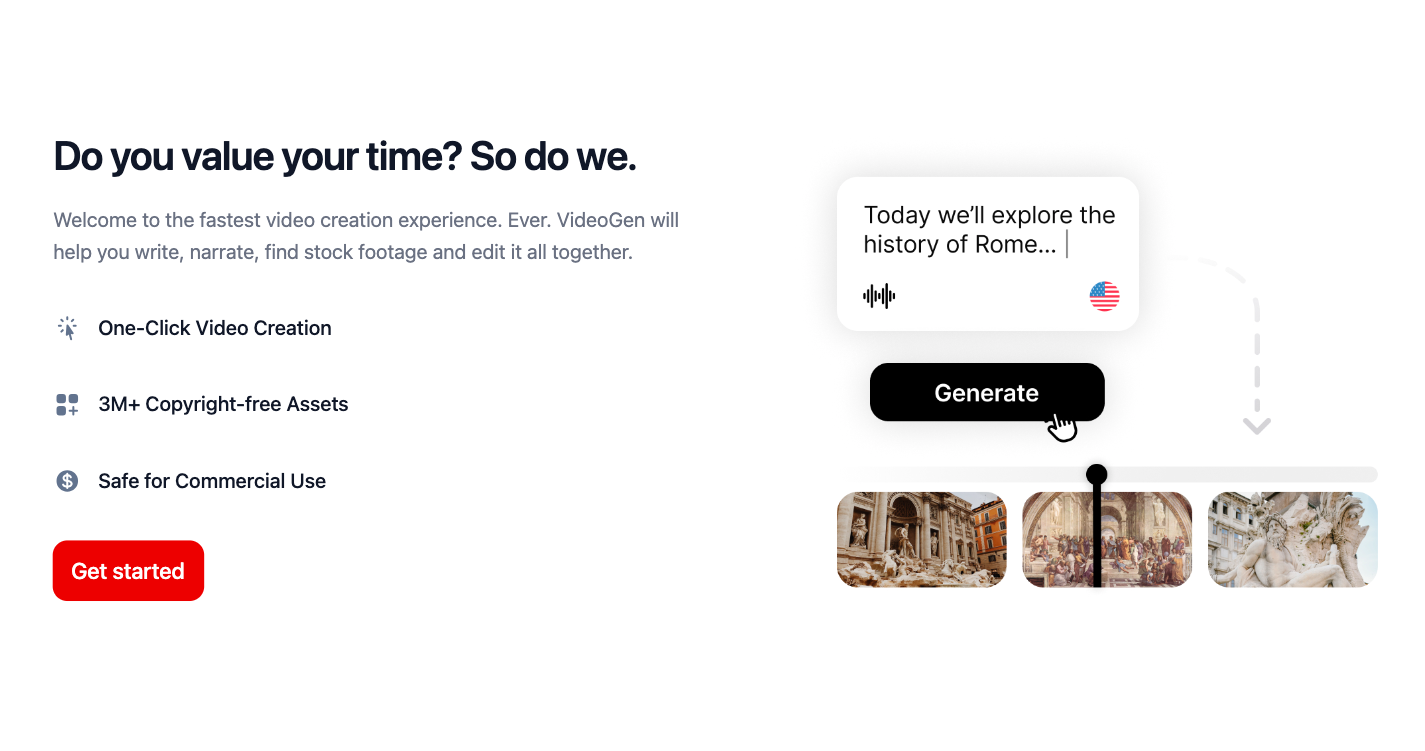Viewport: 1425px width, 751px height.
Task: Click the dollar sign commercial use icon
Action: click(x=67, y=481)
